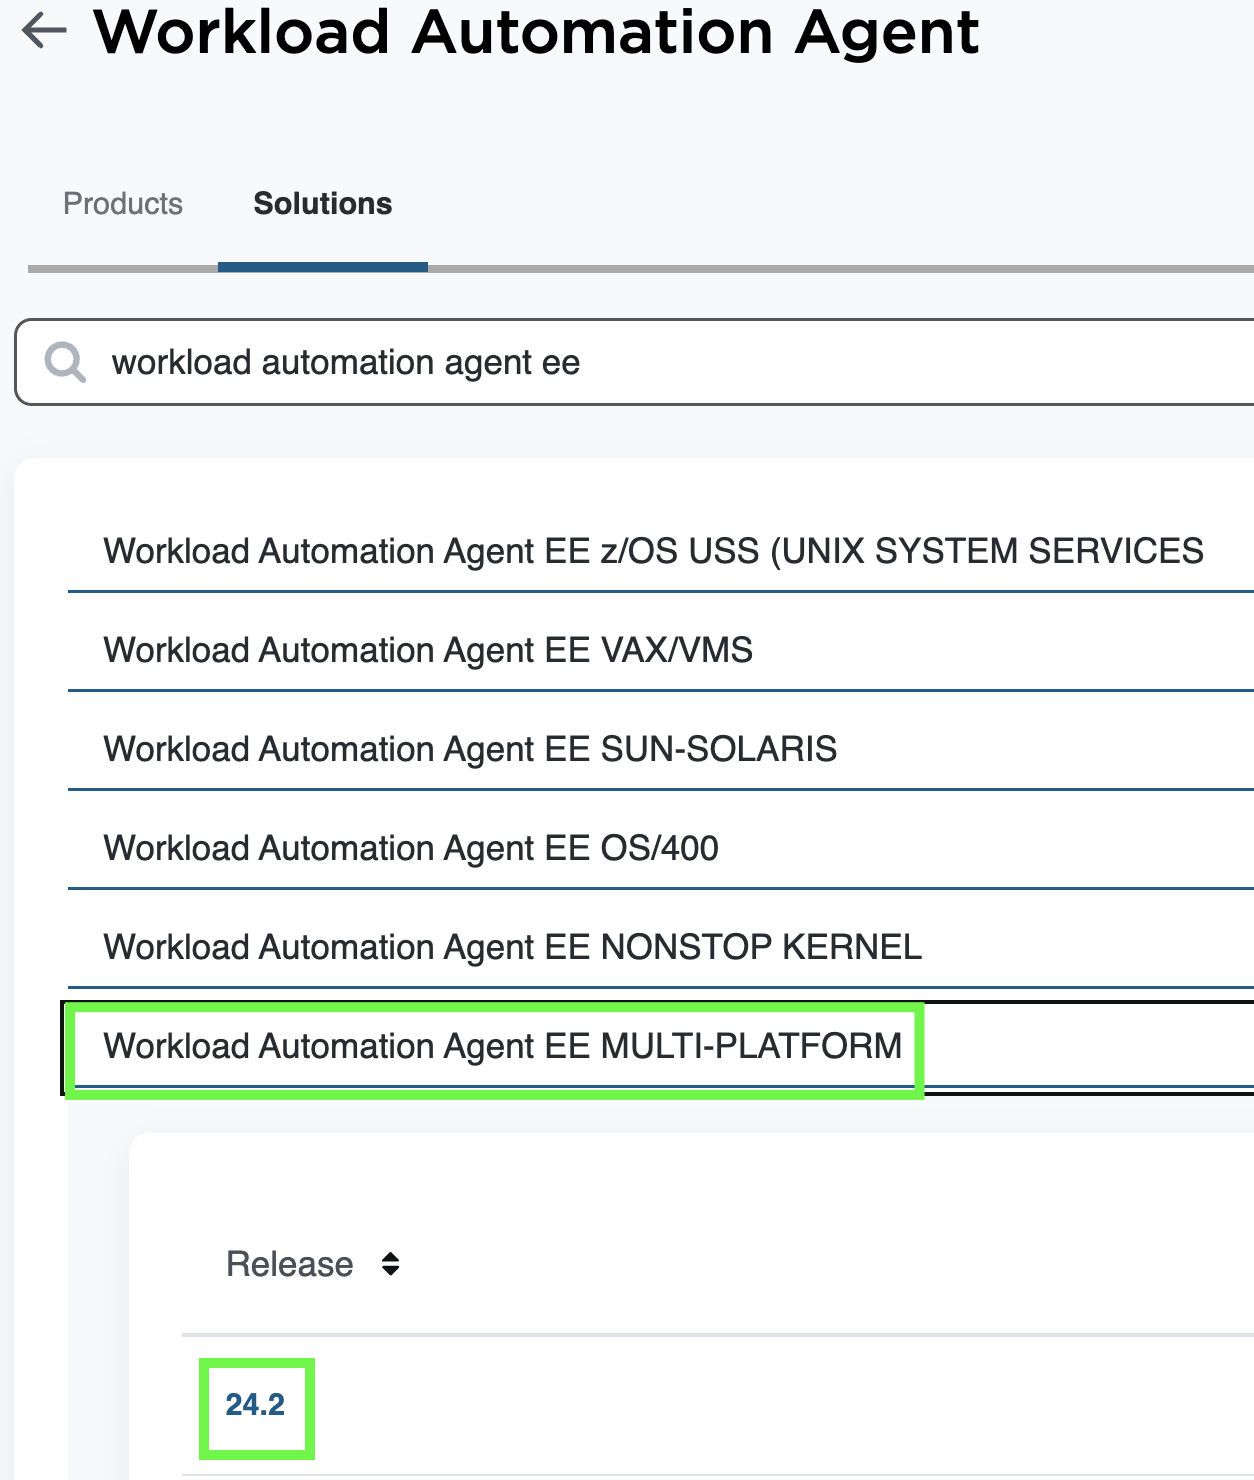Image resolution: width=1254 pixels, height=1480 pixels.
Task: Open release 24.2 link
Action: (256, 1405)
